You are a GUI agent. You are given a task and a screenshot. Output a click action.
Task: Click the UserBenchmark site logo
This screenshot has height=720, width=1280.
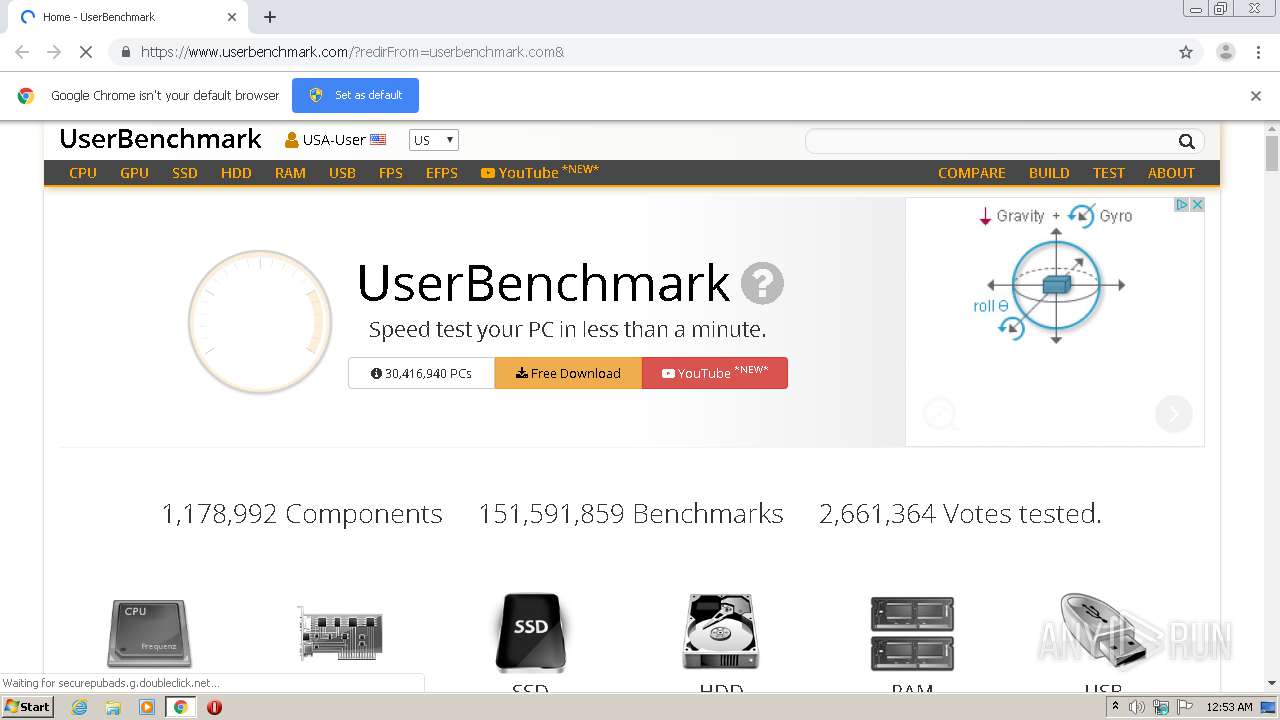point(160,139)
